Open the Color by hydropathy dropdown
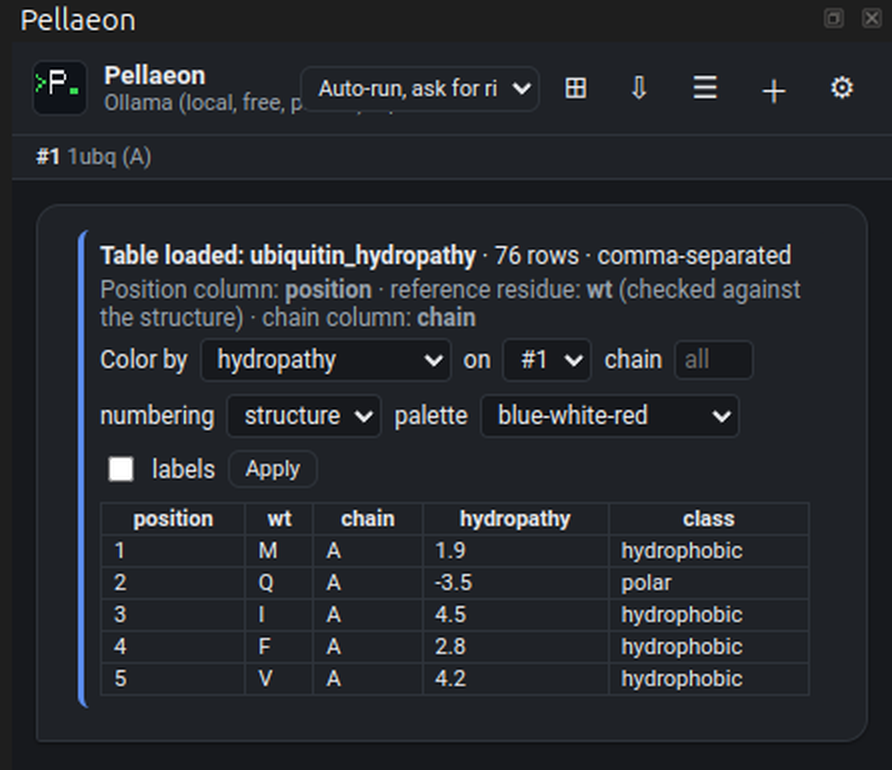892x770 pixels. coord(326,360)
